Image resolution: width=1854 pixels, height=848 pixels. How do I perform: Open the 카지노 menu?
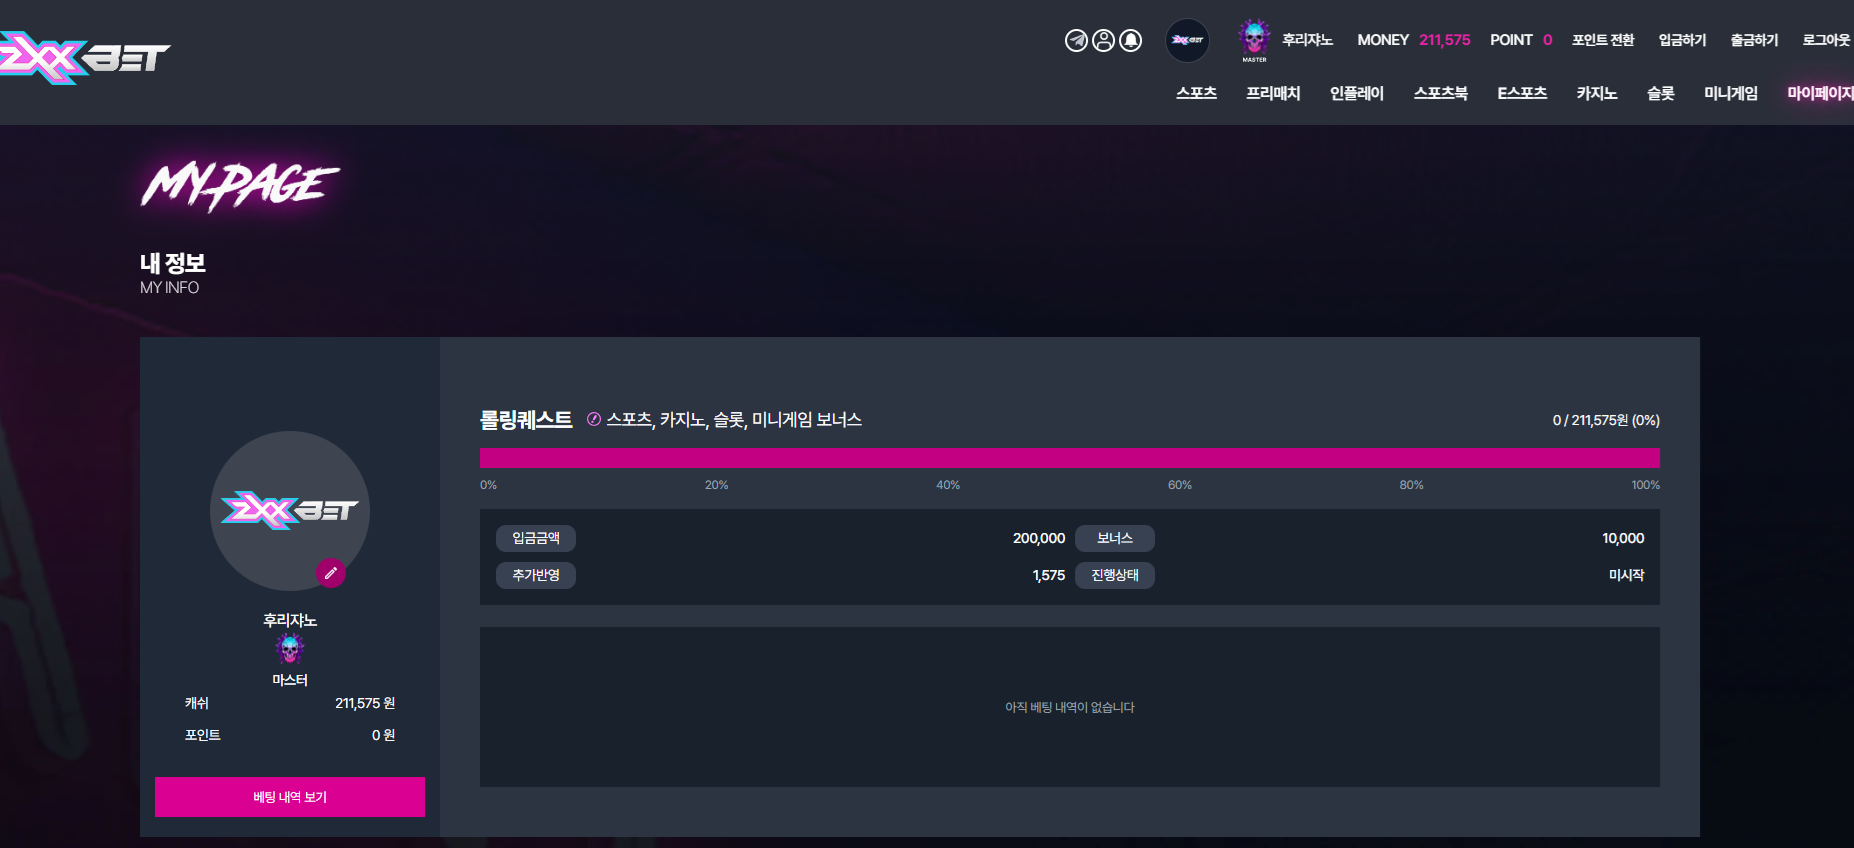pyautogui.click(x=1597, y=93)
